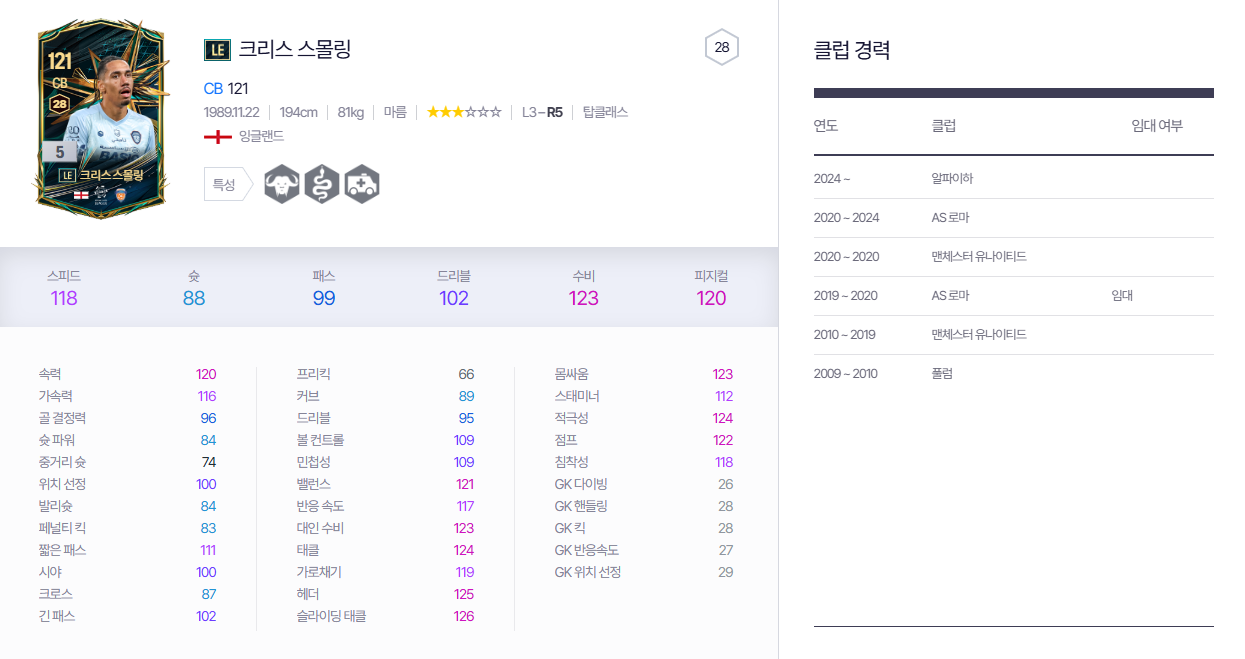Screen dimensions: 1245x659
Task: Click the 2010 ~ 2019 맨체스터 유나이티드 row
Action: (1014, 335)
